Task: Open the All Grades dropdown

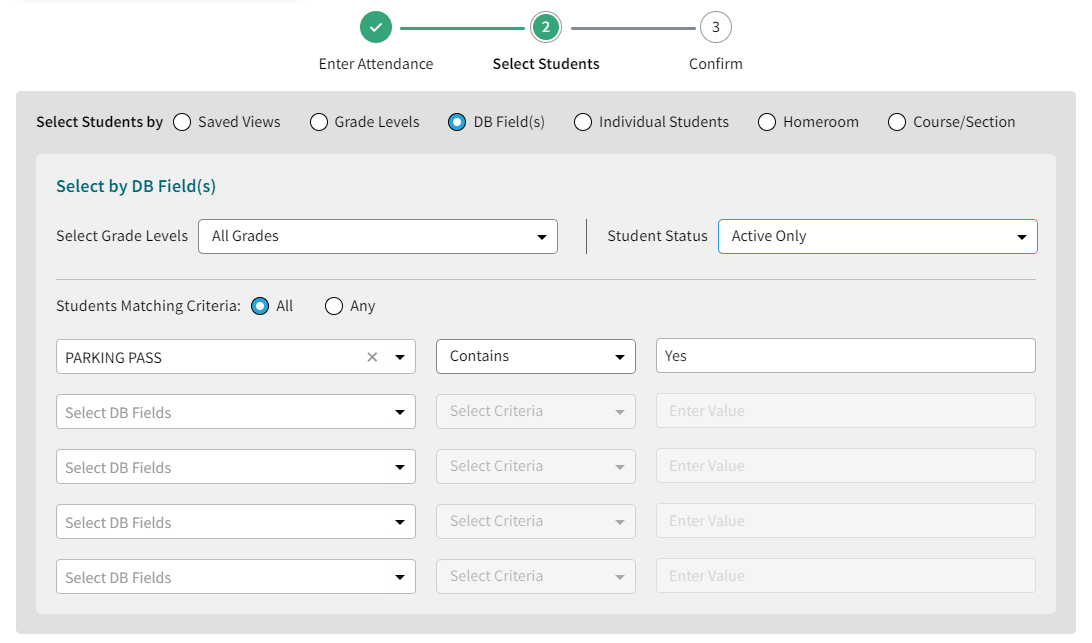Action: 377,236
